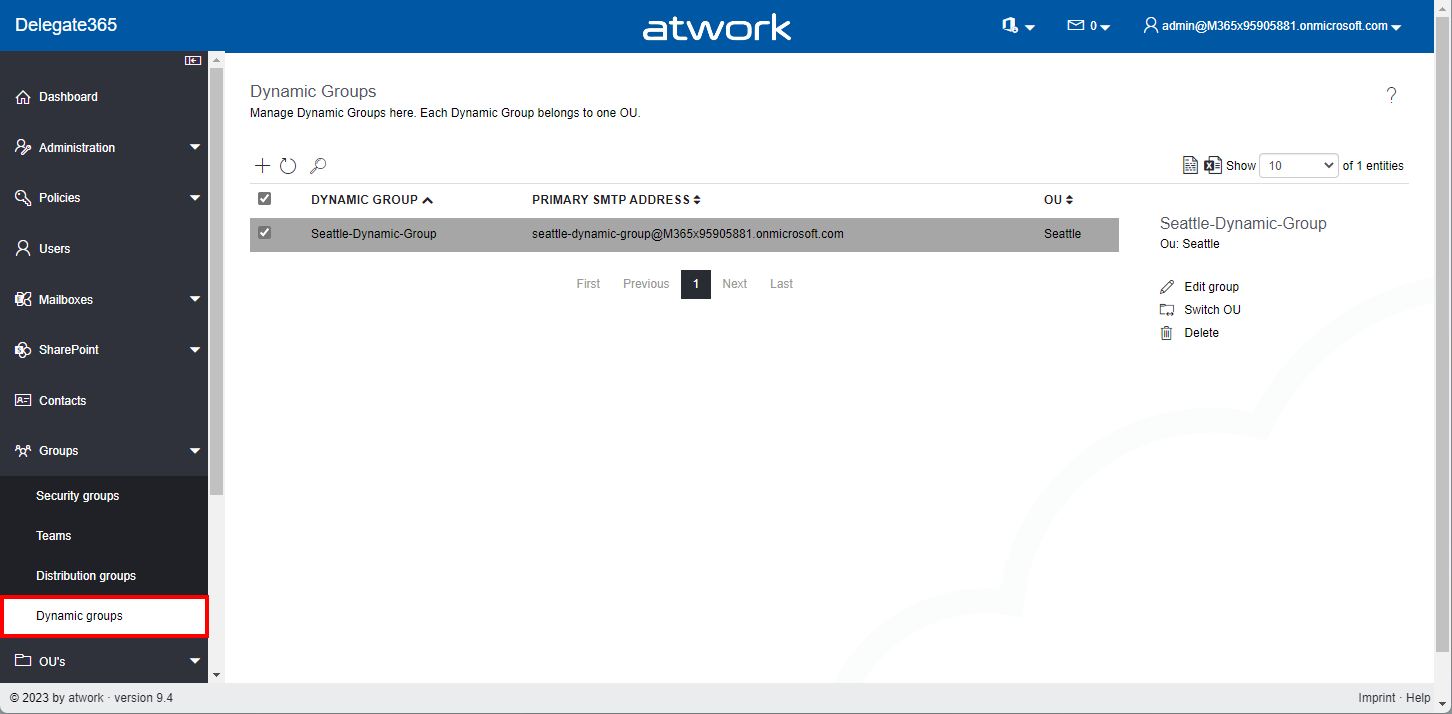This screenshot has width=1452, height=714.
Task: Click the SharePoint sidebar icon
Action: click(24, 350)
